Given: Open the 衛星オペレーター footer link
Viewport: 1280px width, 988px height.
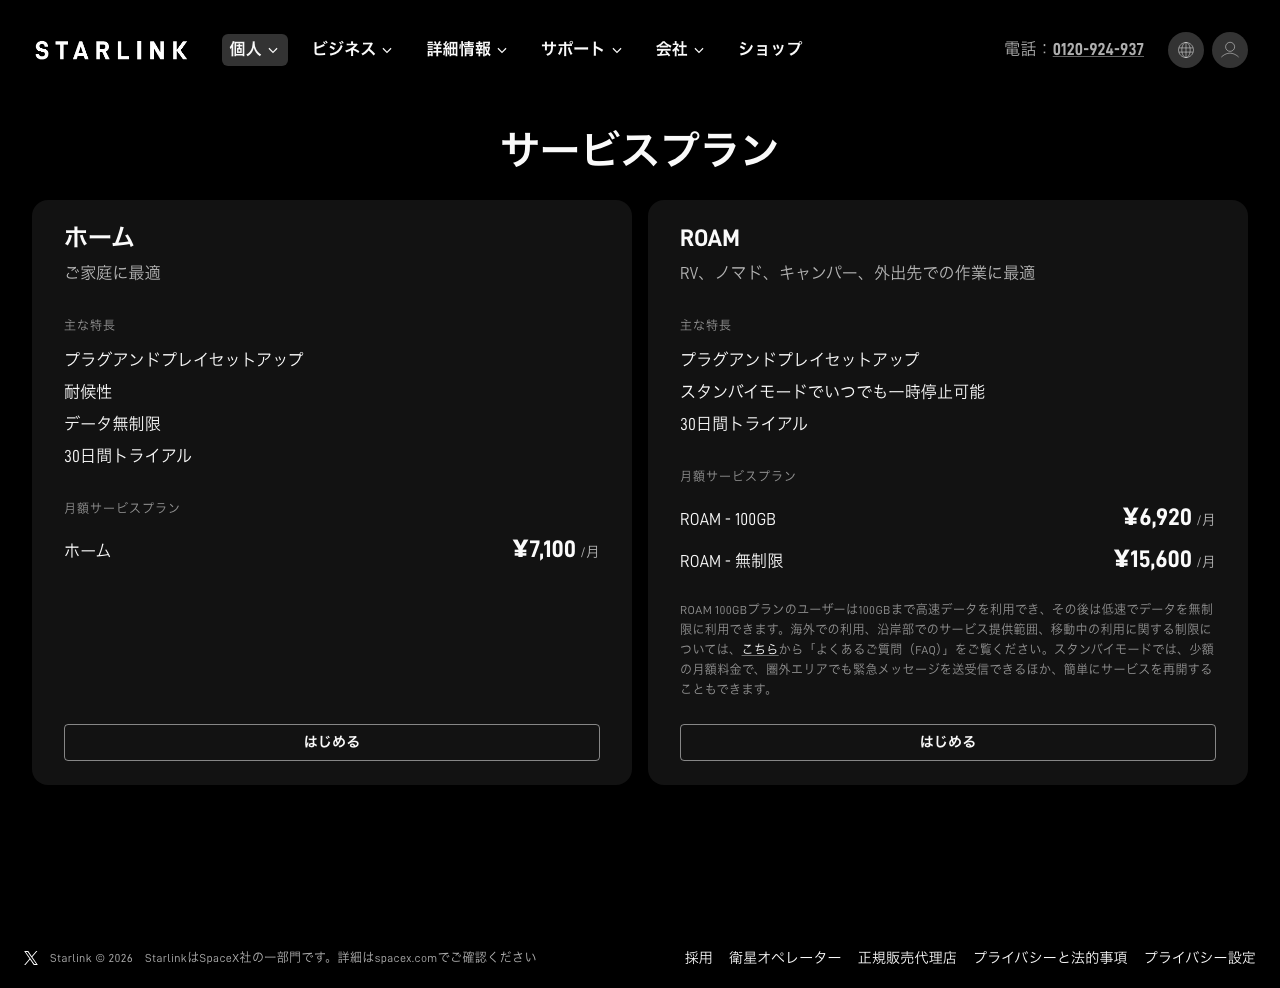Looking at the screenshot, I should [785, 958].
